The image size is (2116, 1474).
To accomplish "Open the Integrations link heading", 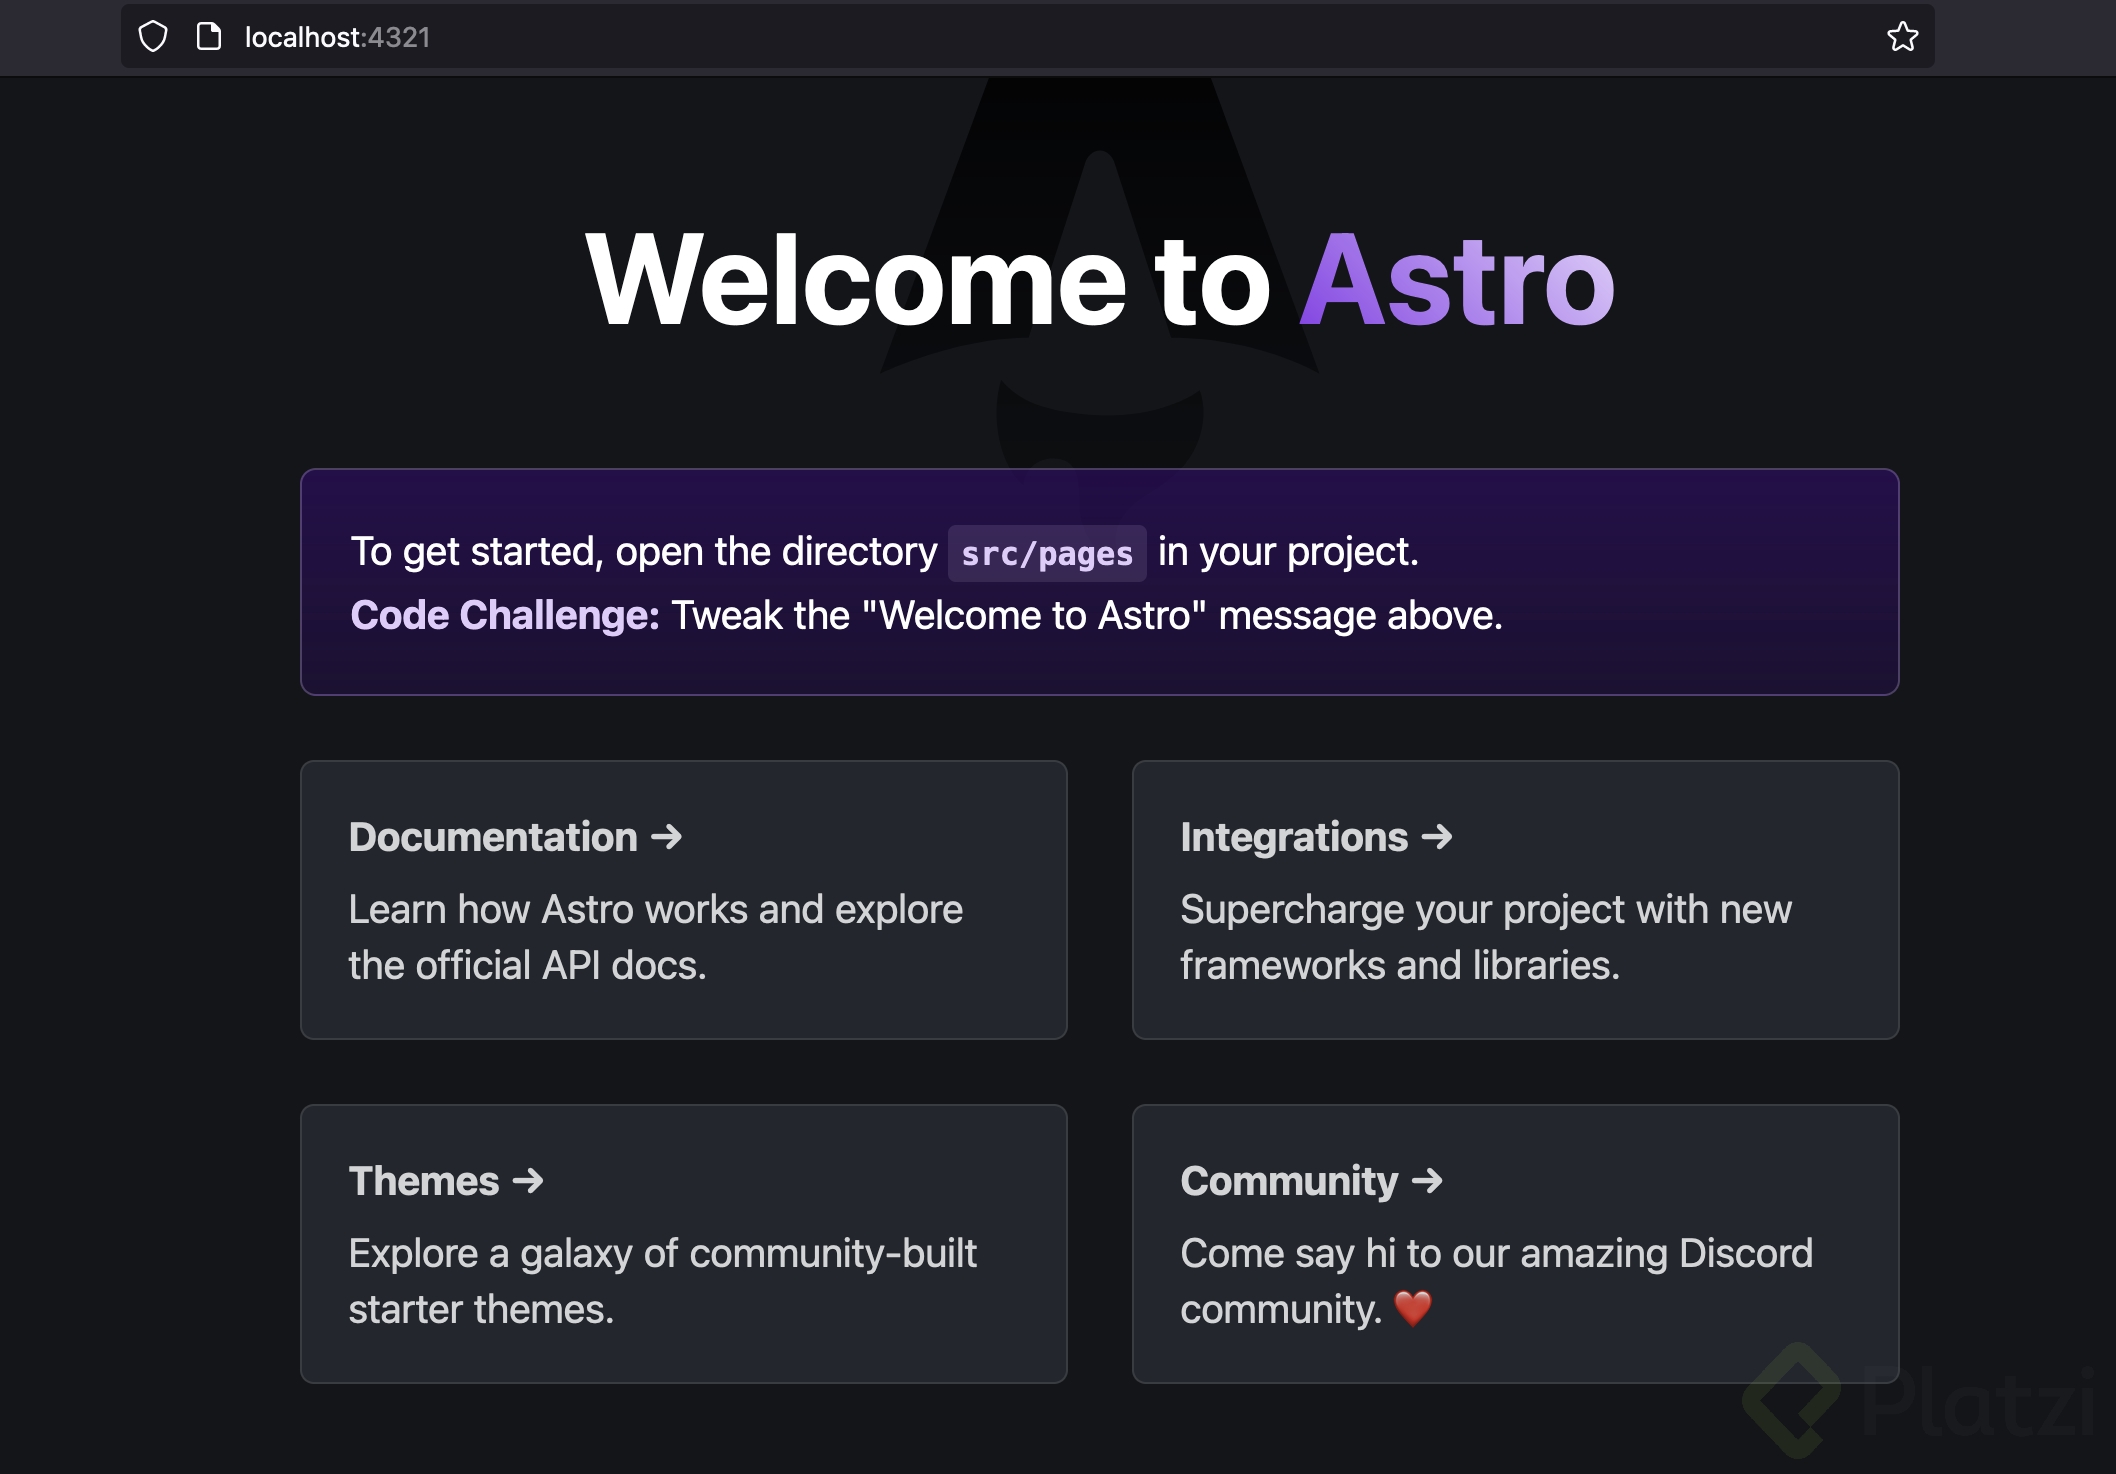I will tap(1293, 837).
